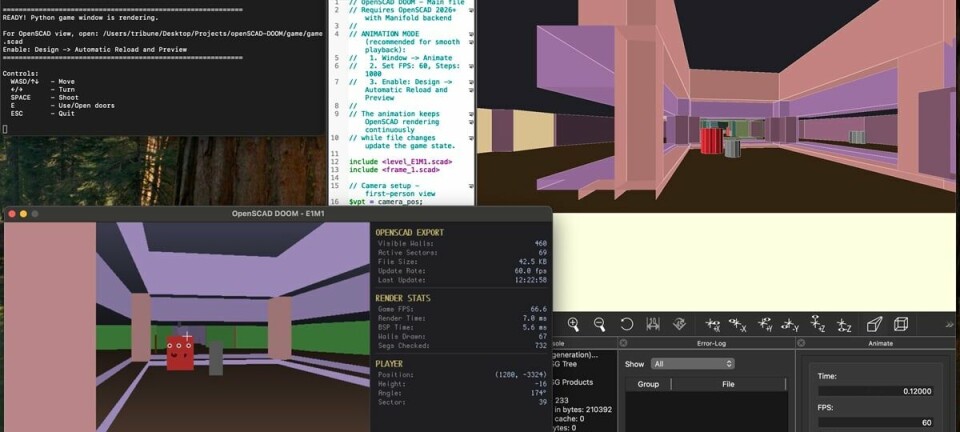Click the gray barrel beside the red barrel in OpenSCAD viewport
This screenshot has width=960, height=432.
tap(732, 149)
